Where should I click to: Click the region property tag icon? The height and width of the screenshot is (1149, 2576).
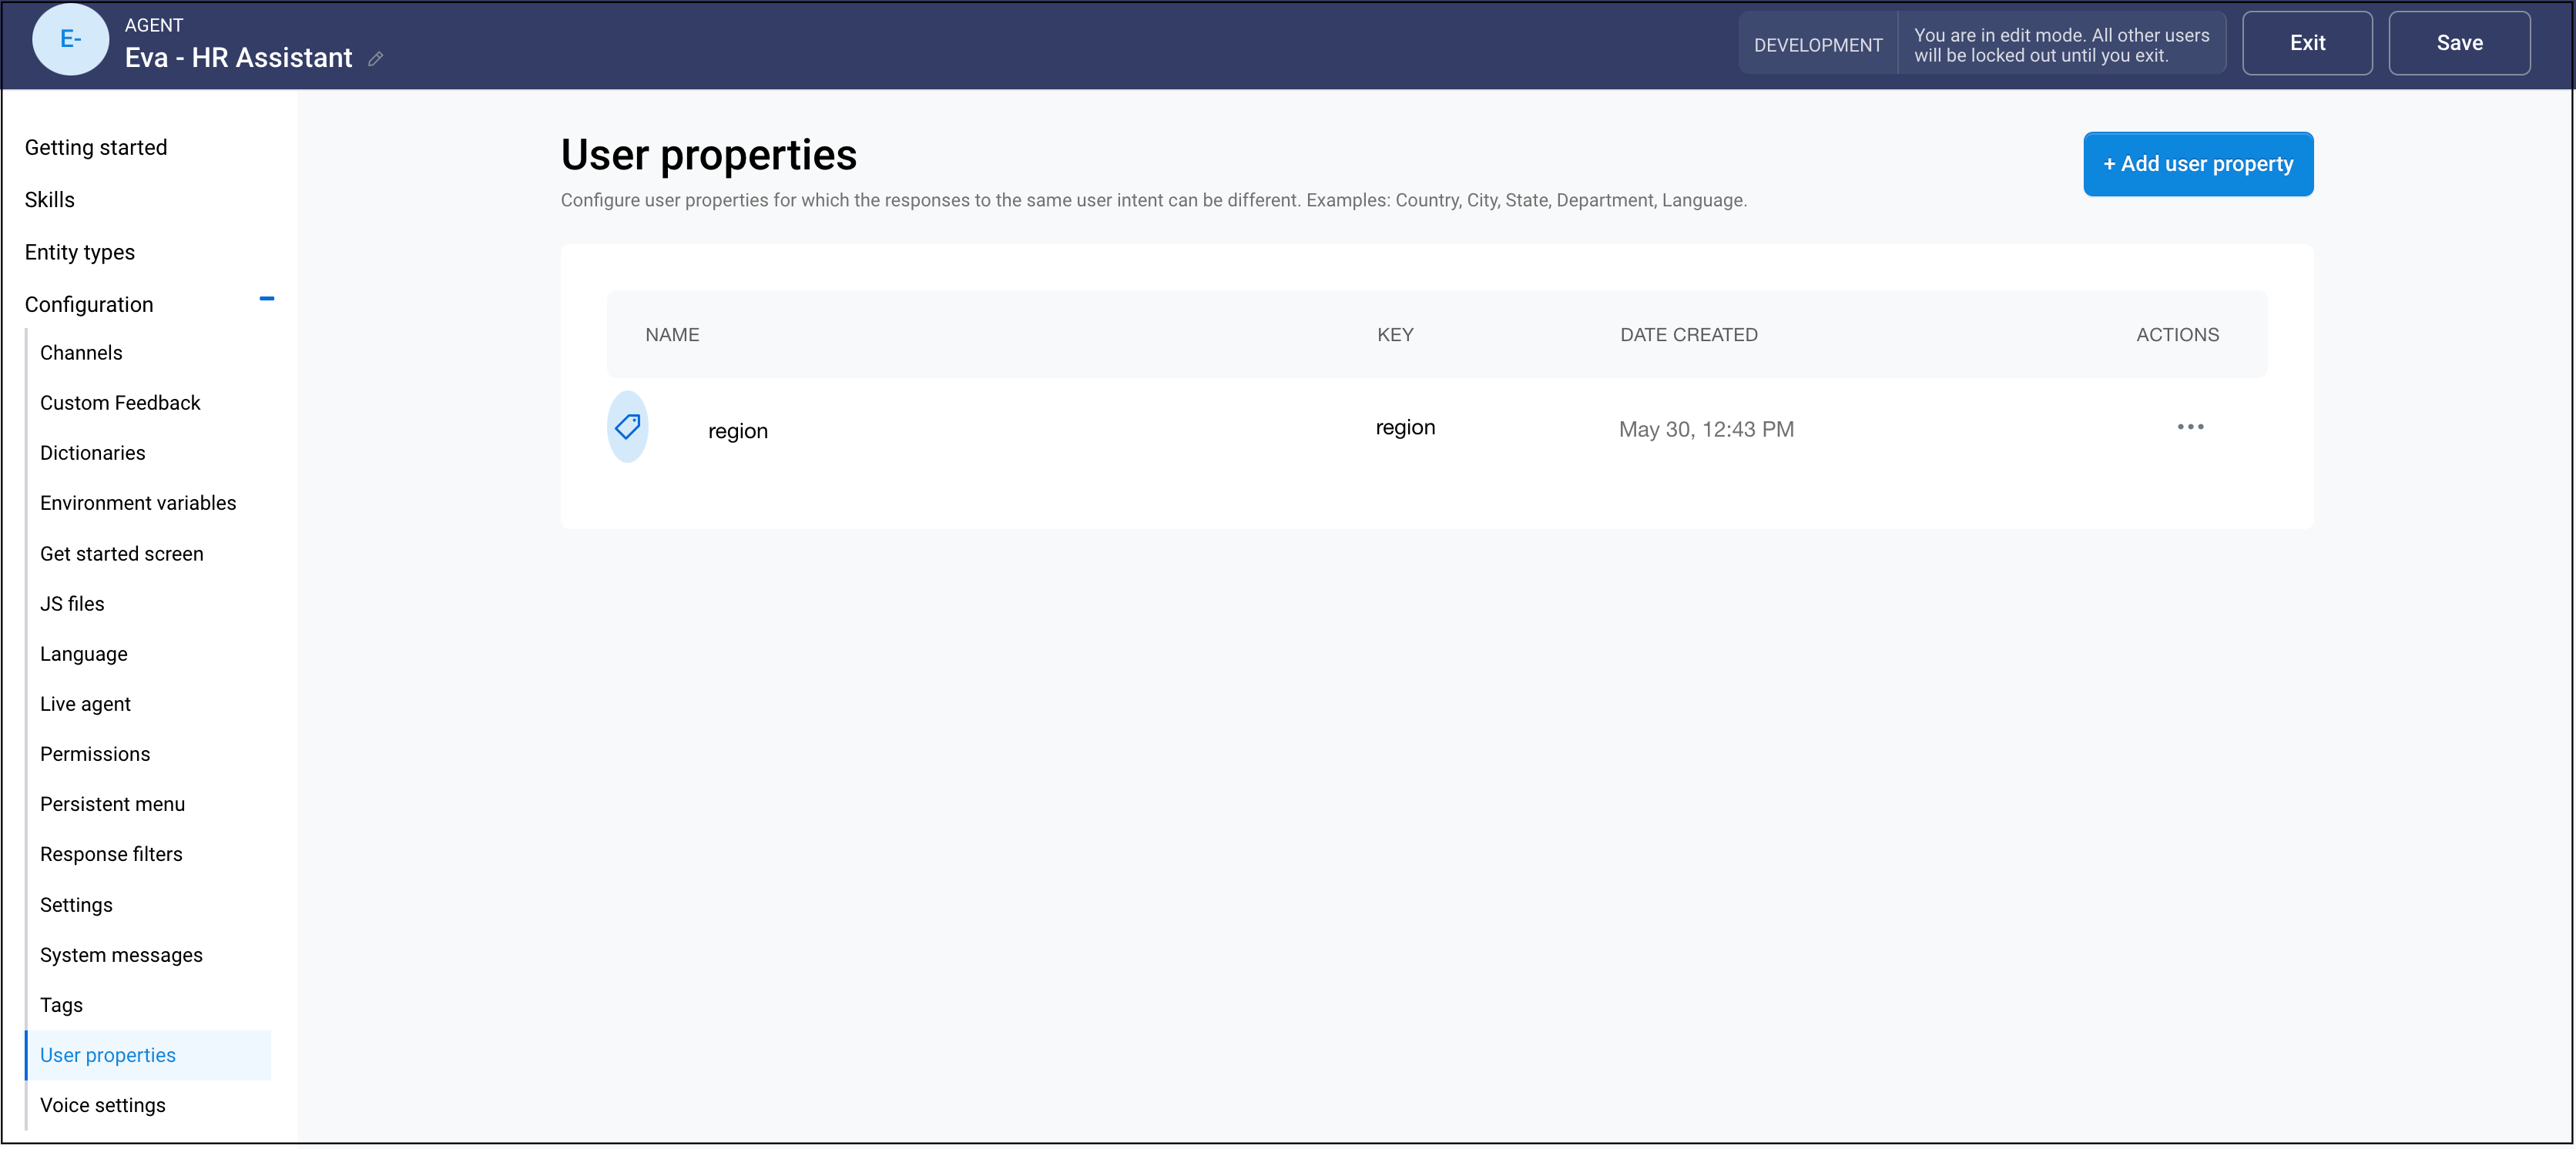(627, 427)
